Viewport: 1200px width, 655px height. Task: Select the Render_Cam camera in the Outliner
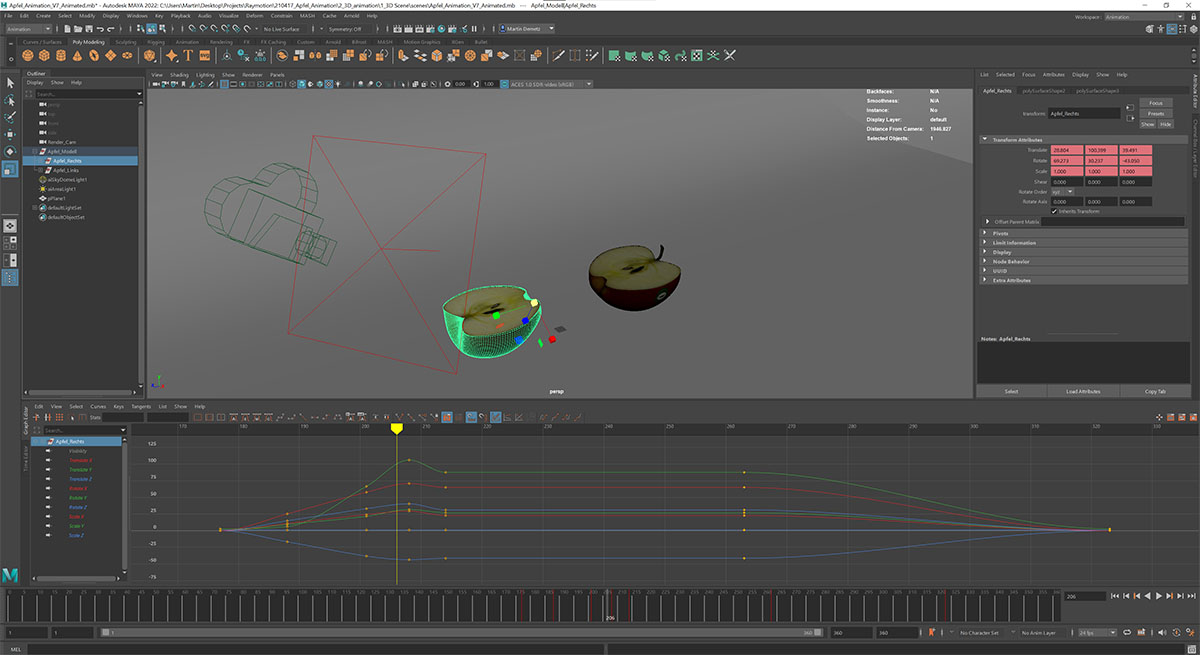click(63, 142)
